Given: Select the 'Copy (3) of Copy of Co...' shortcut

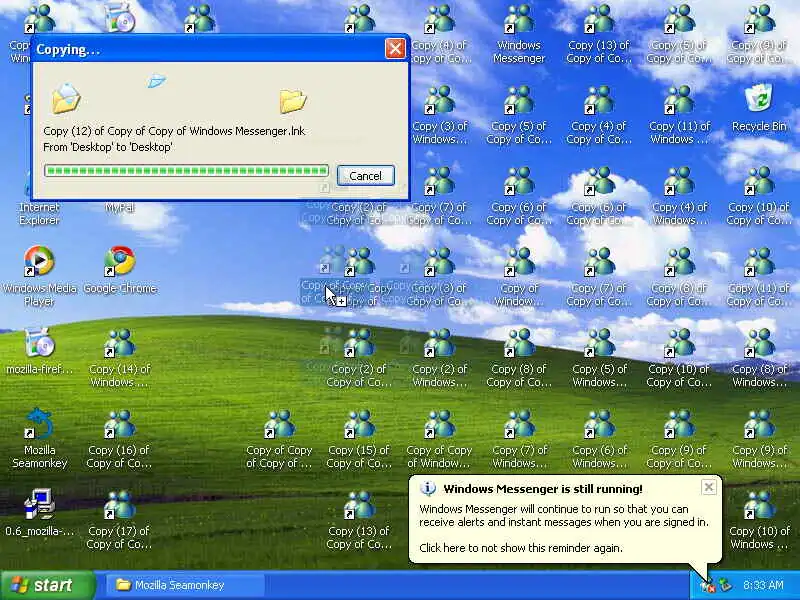Looking at the screenshot, I should (439, 277).
